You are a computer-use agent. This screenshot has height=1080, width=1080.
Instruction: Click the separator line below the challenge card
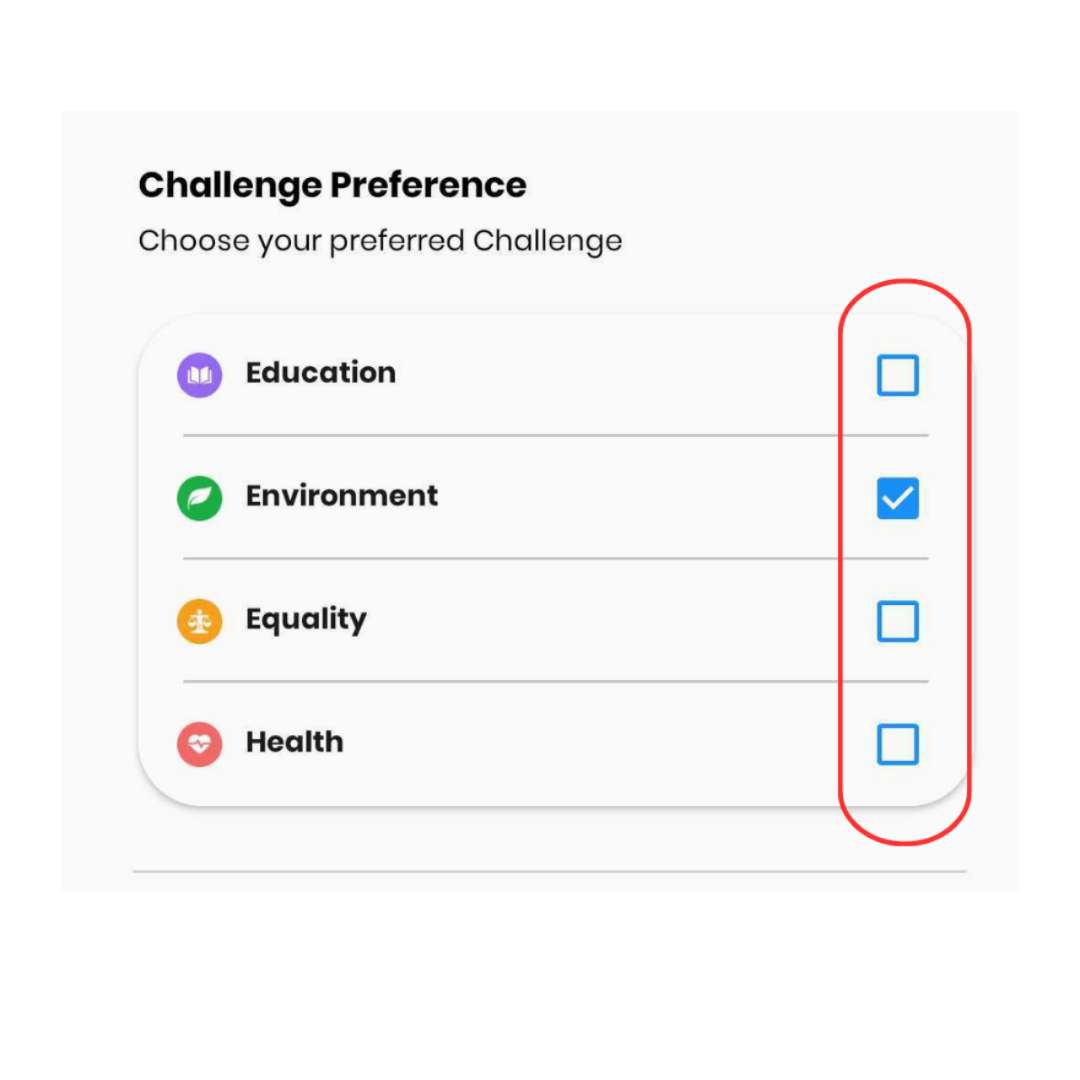pos(550,871)
